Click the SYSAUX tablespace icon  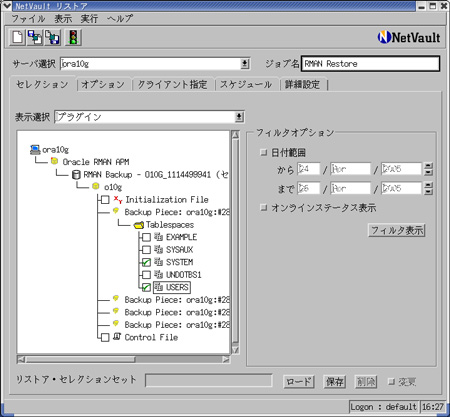click(x=158, y=249)
